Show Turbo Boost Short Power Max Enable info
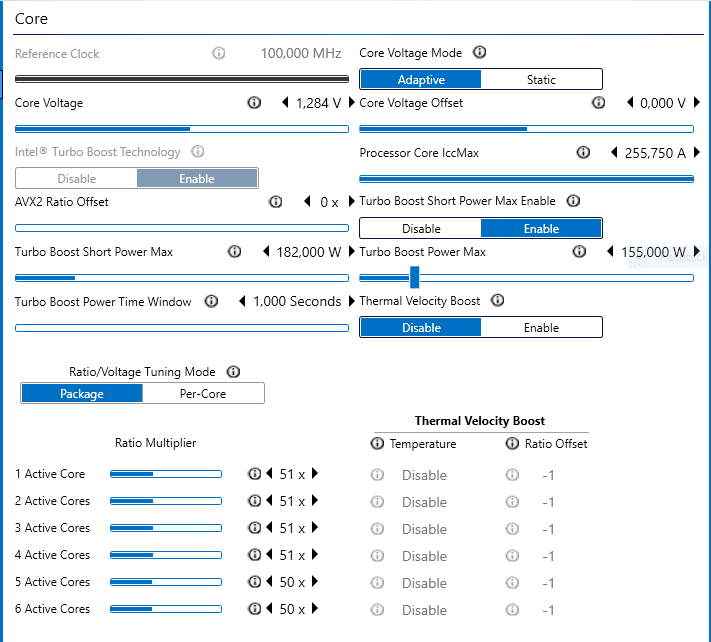 (574, 201)
